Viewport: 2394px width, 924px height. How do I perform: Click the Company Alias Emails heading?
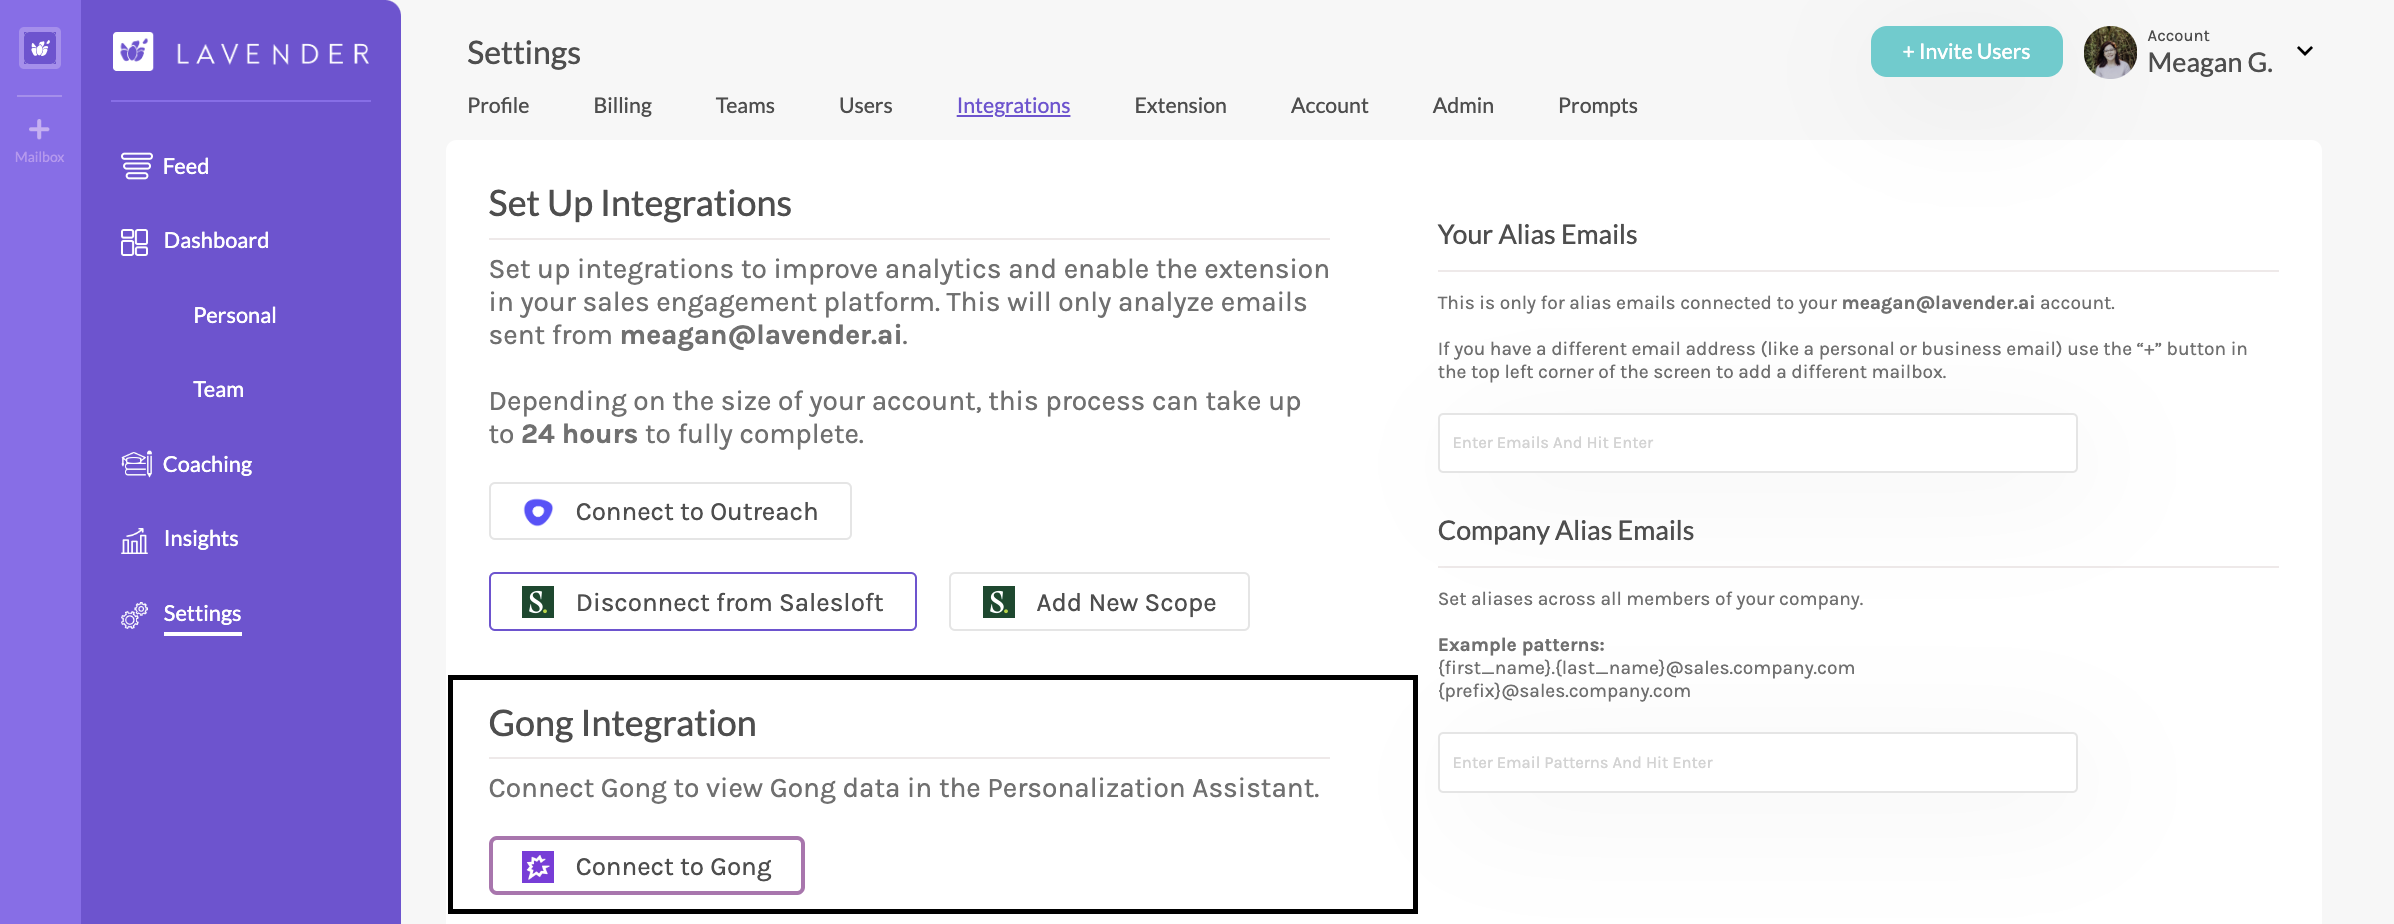point(1565,530)
